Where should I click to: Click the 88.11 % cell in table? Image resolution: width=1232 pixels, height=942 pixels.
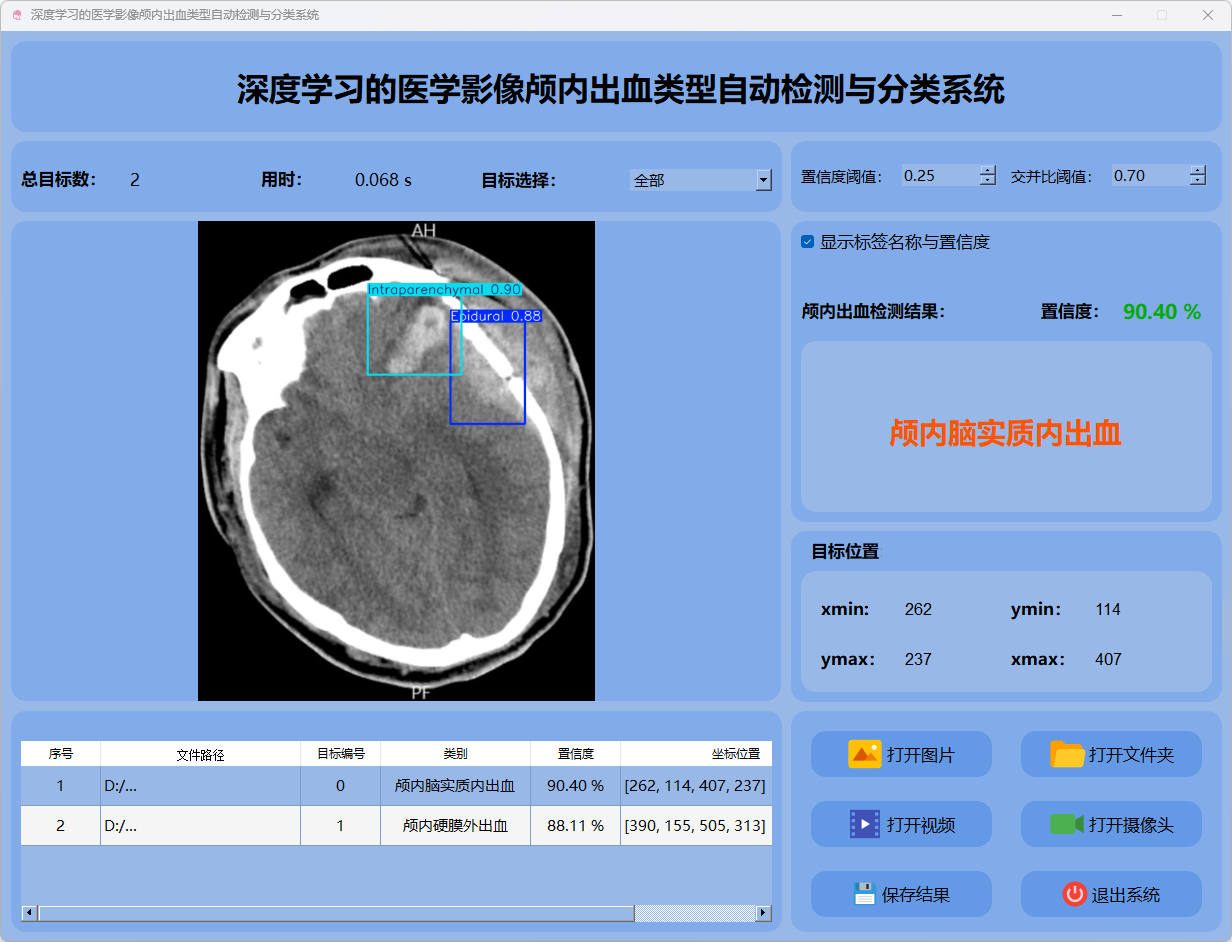(576, 826)
